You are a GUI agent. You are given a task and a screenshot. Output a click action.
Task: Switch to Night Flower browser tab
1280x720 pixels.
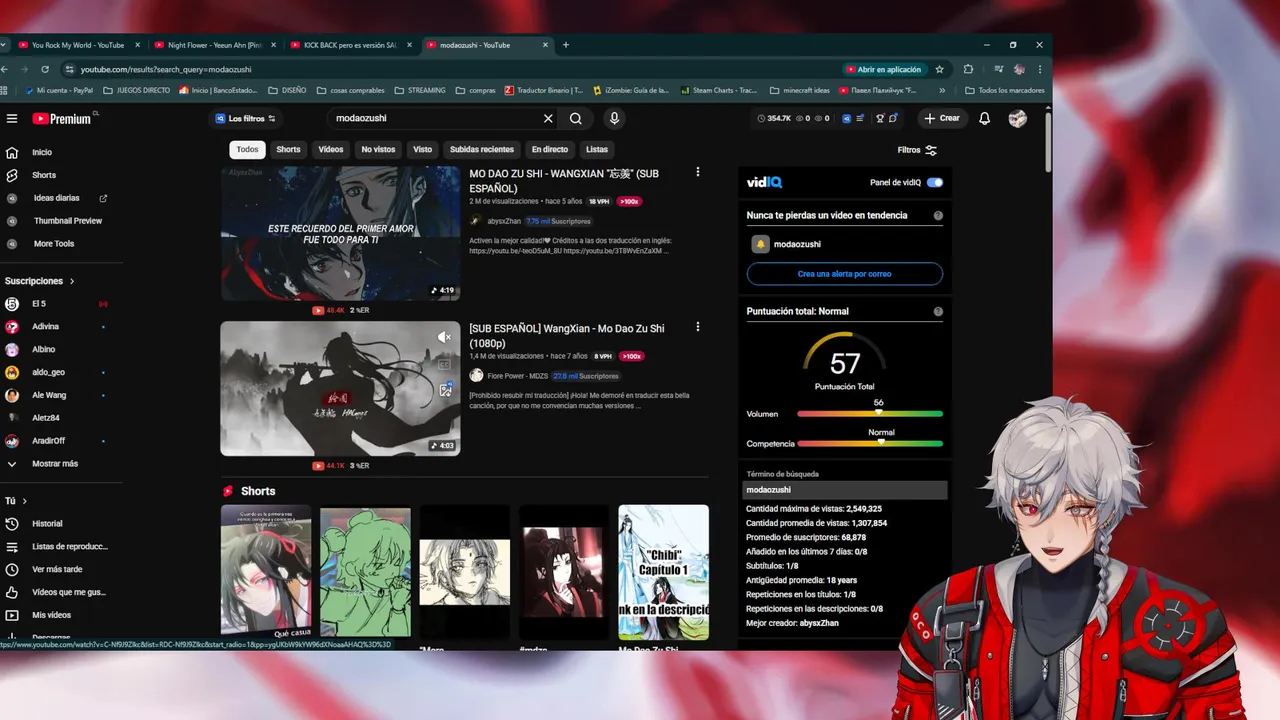(x=214, y=45)
